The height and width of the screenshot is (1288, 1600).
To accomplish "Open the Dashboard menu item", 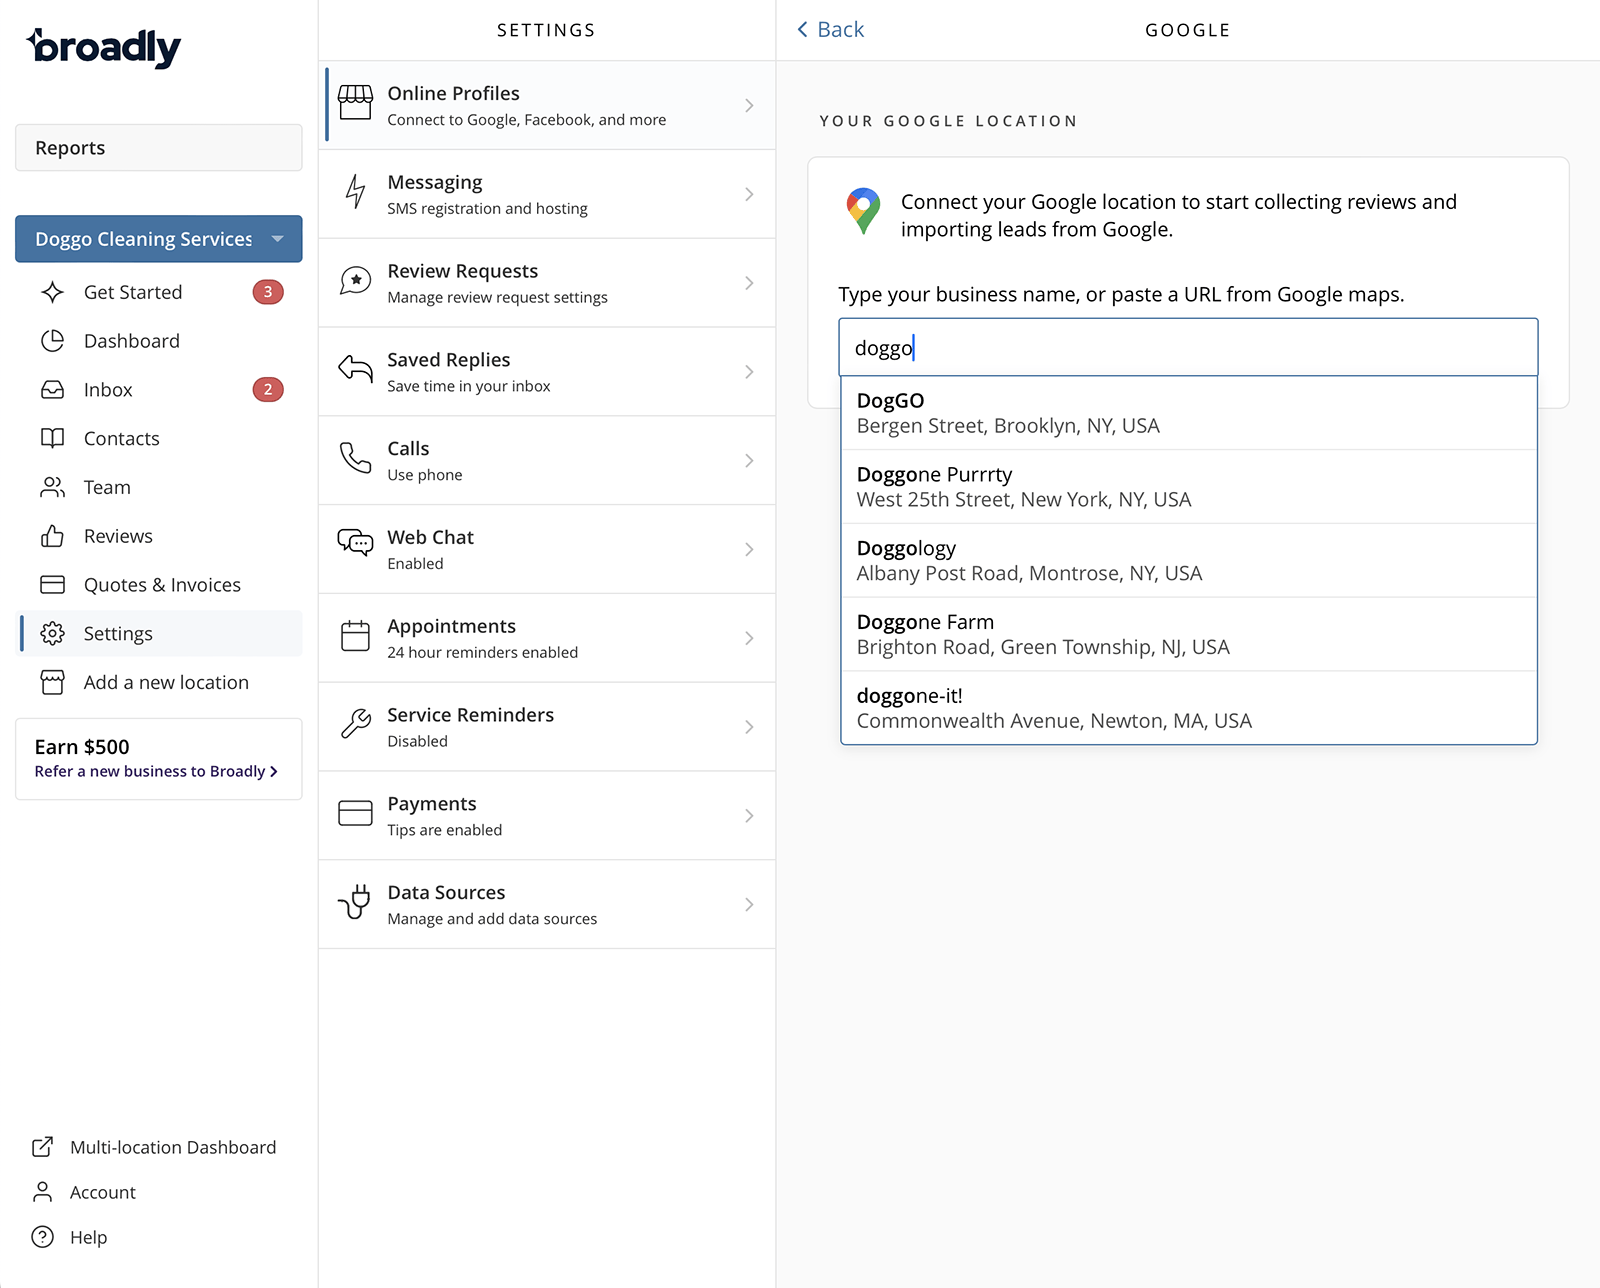I will [x=161, y=341].
